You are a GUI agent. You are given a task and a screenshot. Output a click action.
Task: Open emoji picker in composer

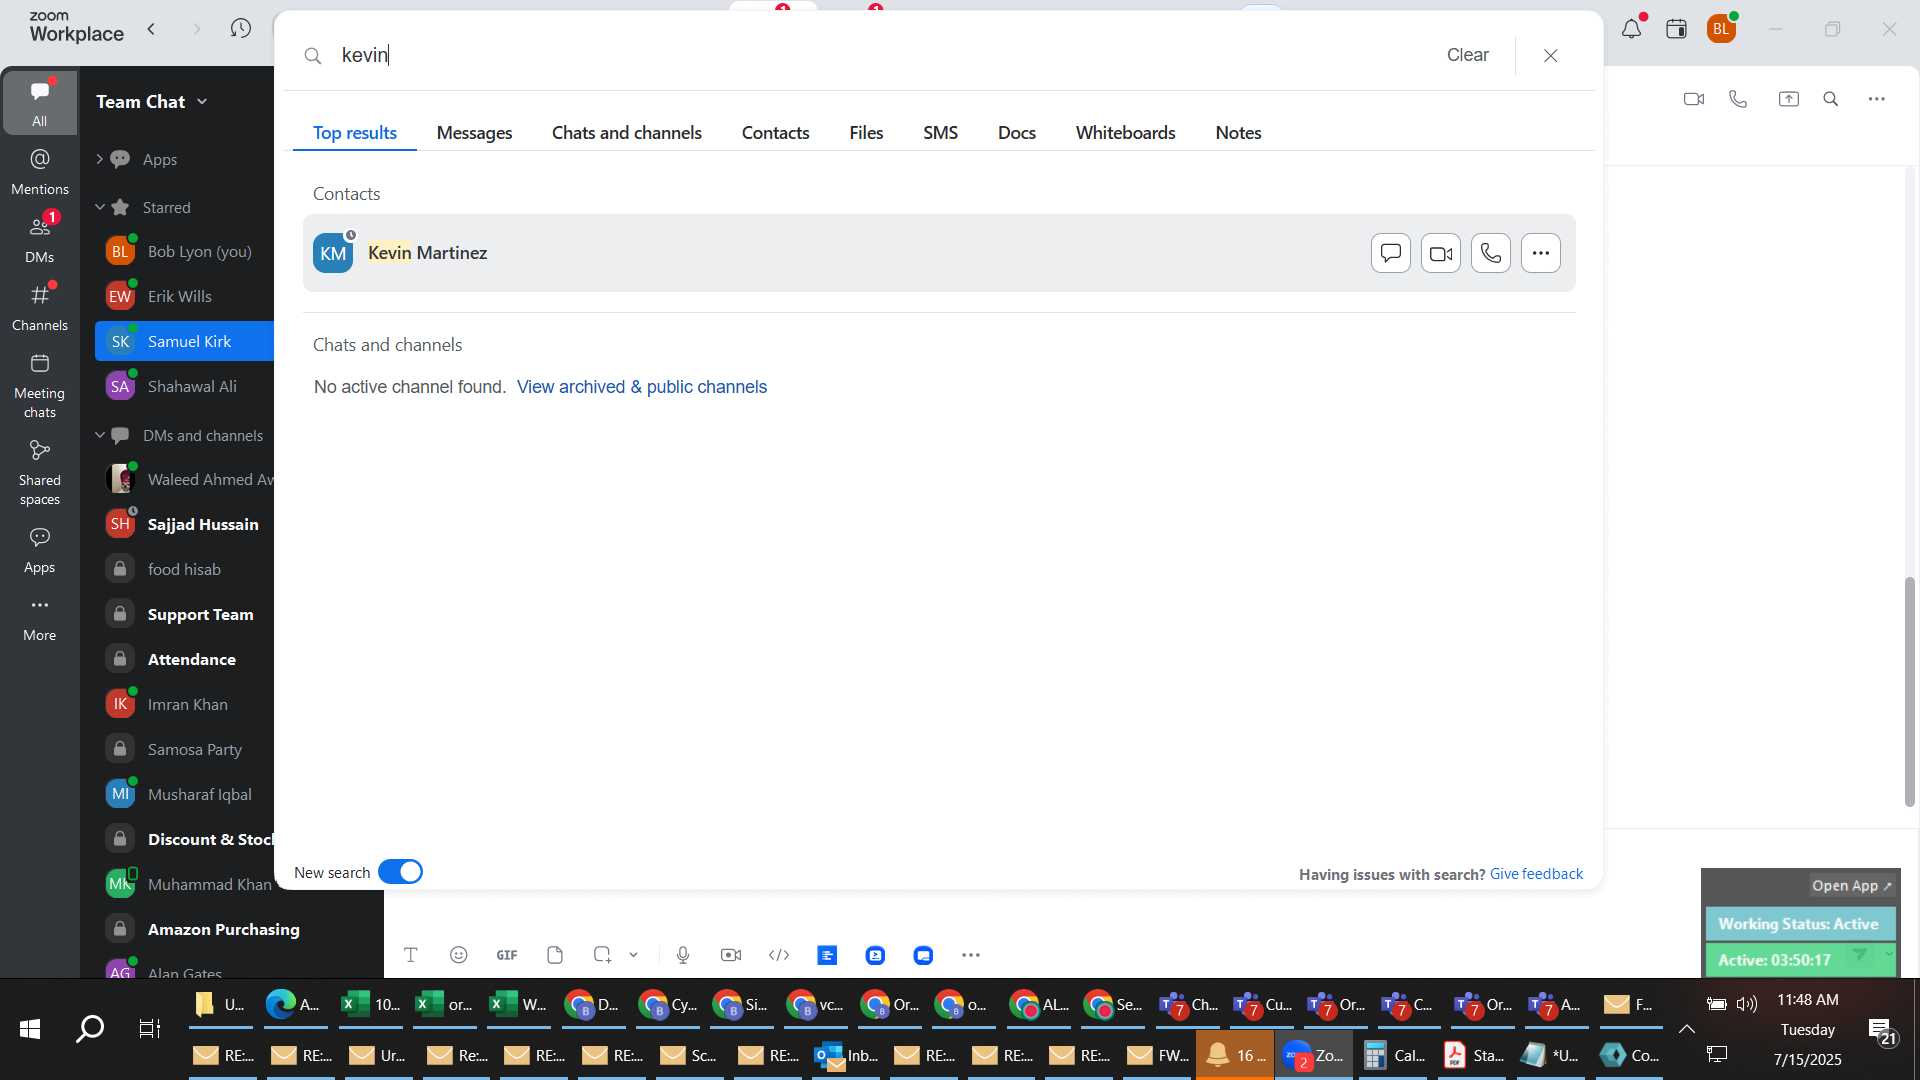(458, 955)
